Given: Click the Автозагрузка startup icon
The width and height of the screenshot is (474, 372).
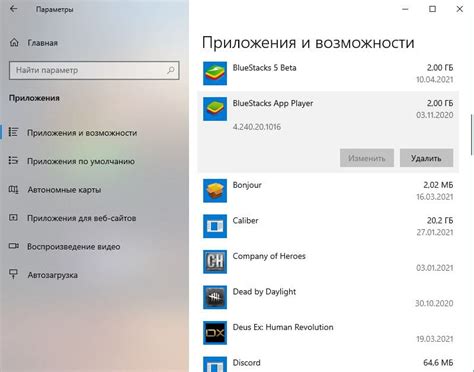Looking at the screenshot, I should pyautogui.click(x=13, y=274).
